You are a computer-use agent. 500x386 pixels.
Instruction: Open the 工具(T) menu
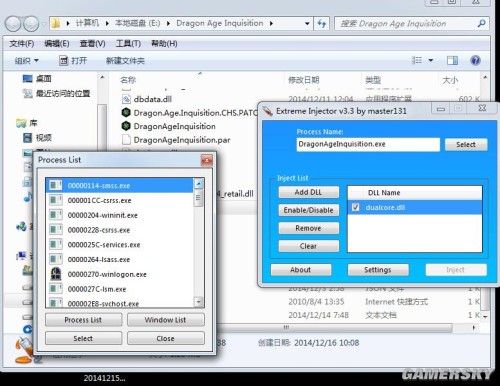[x=128, y=44]
